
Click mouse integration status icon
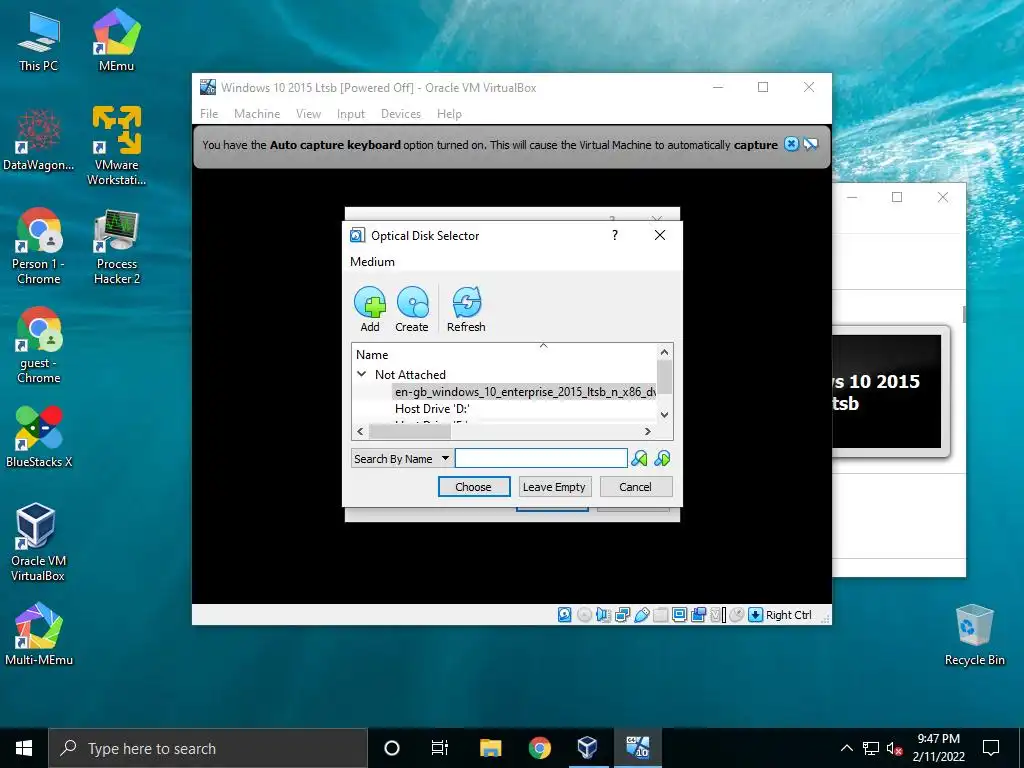[x=737, y=615]
